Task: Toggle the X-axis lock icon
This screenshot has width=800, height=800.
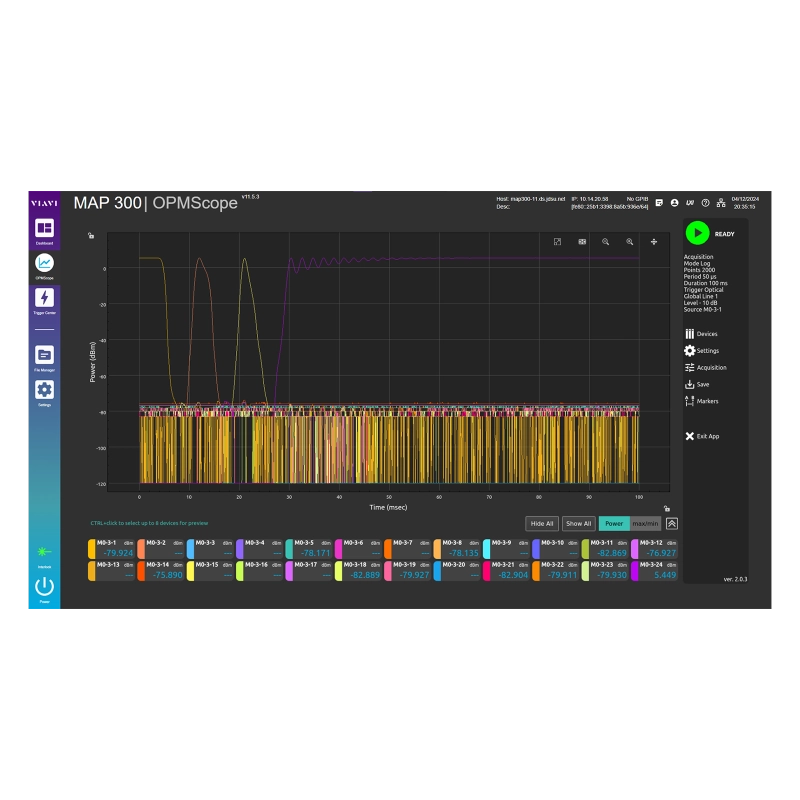Action: coord(666,508)
